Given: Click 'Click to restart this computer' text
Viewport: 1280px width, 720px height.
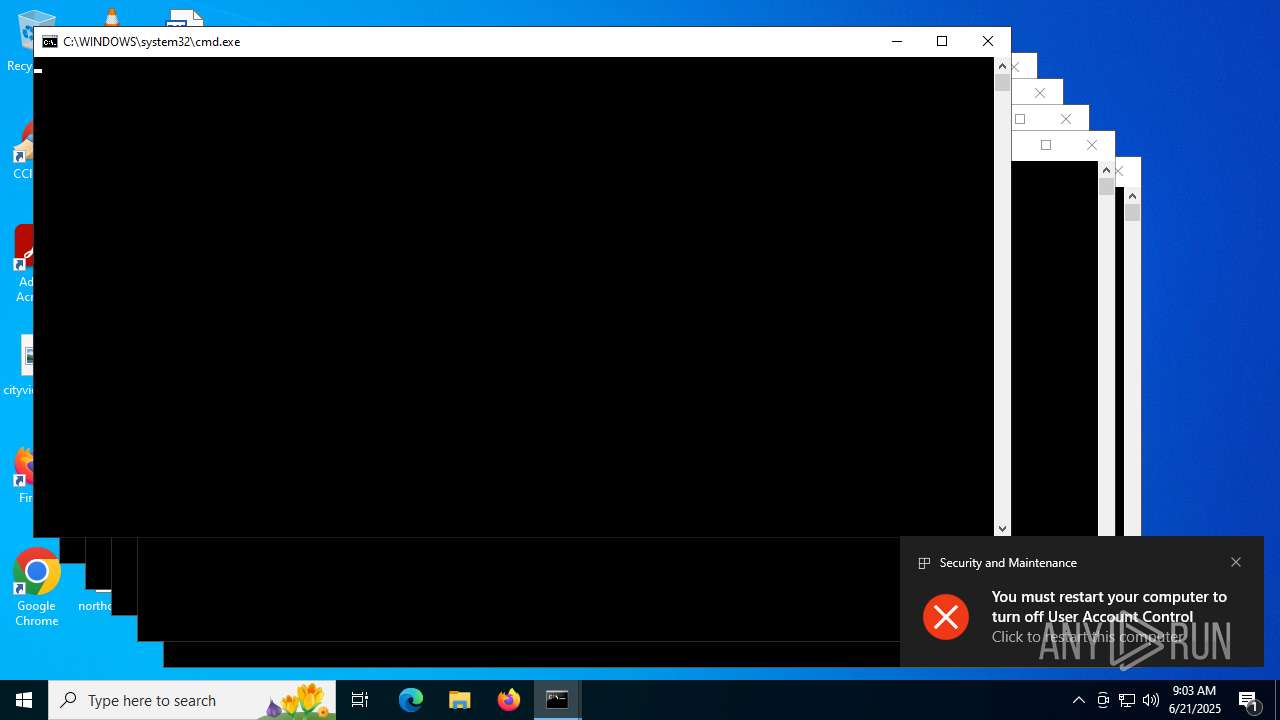Looking at the screenshot, I should (1088, 637).
